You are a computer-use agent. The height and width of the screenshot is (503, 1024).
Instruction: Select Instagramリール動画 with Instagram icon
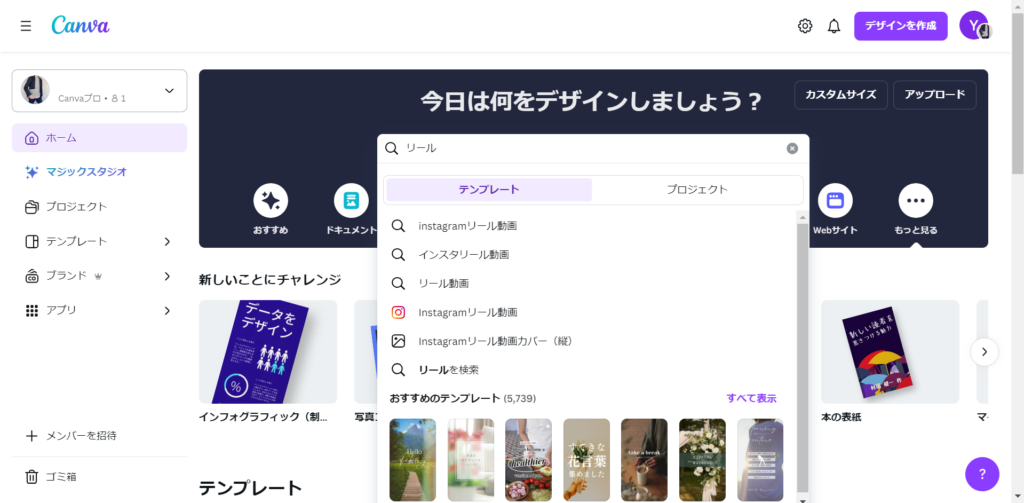click(x=586, y=312)
